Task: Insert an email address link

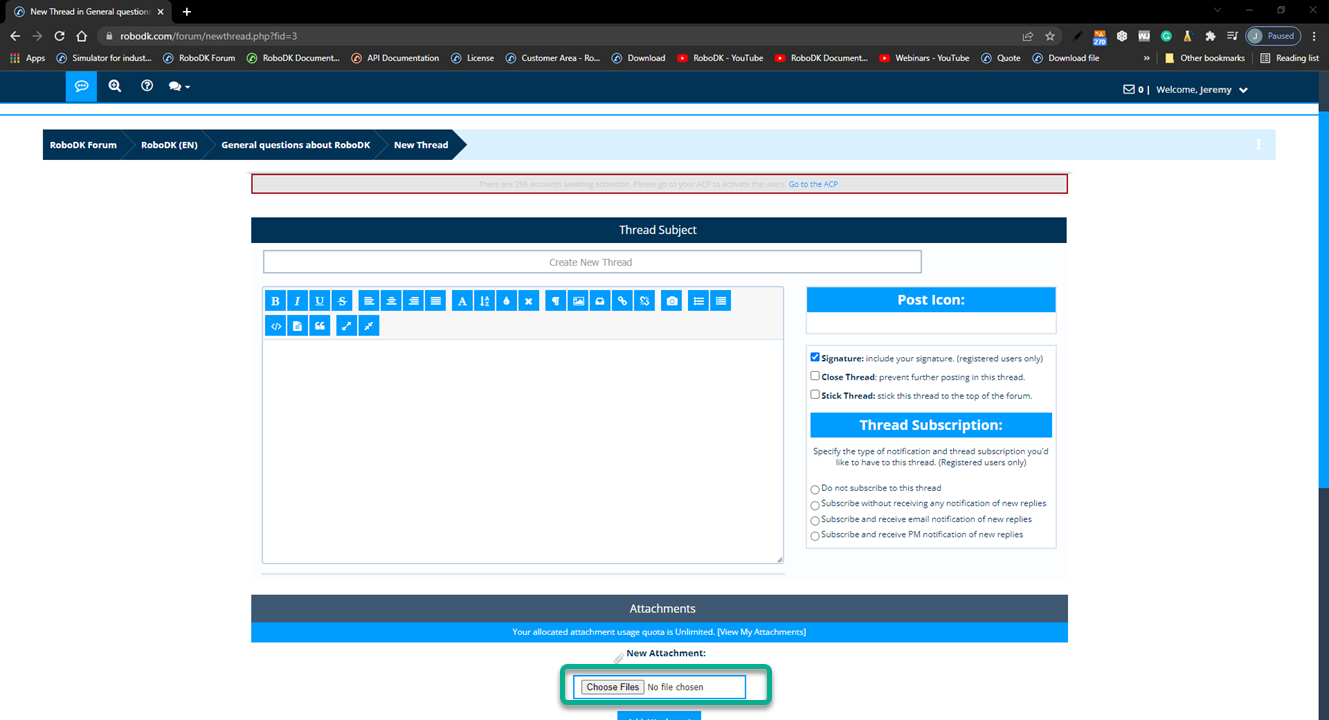Action: coord(600,301)
